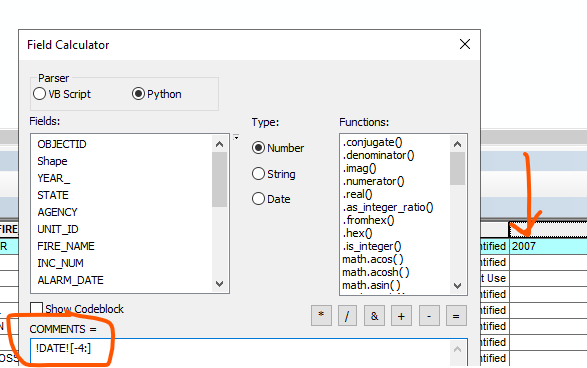
Task: Select FIRE_NAME in the Fields list
Action: (x=66, y=246)
